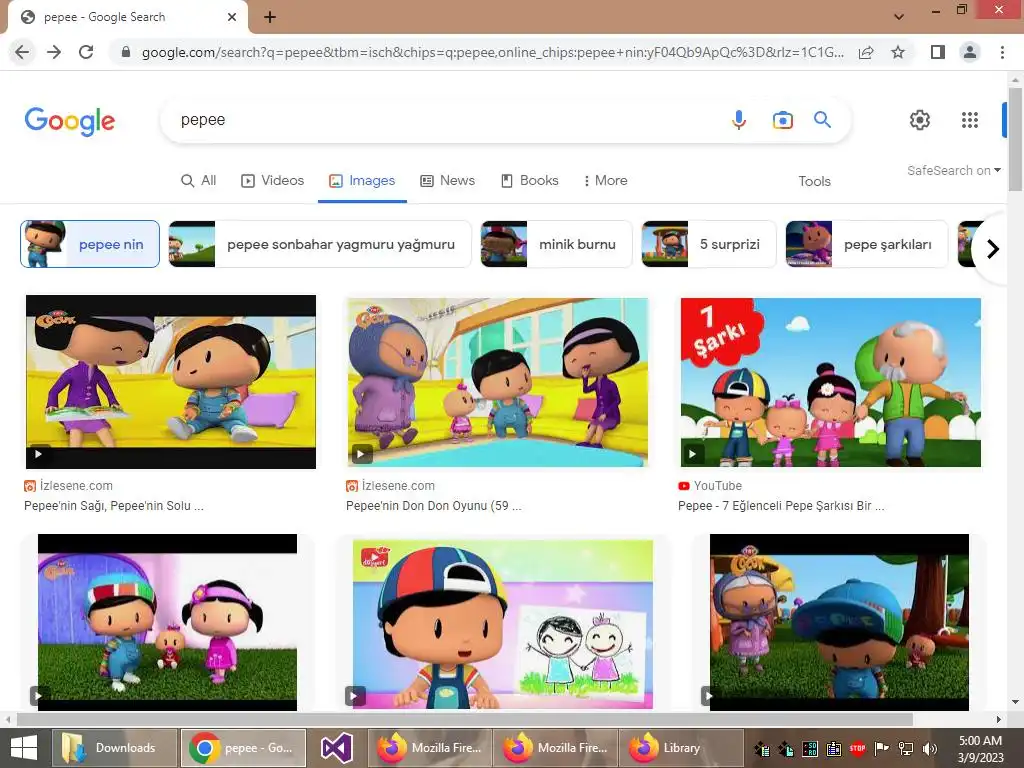Close the pepee - Google Search tab

click(x=232, y=17)
